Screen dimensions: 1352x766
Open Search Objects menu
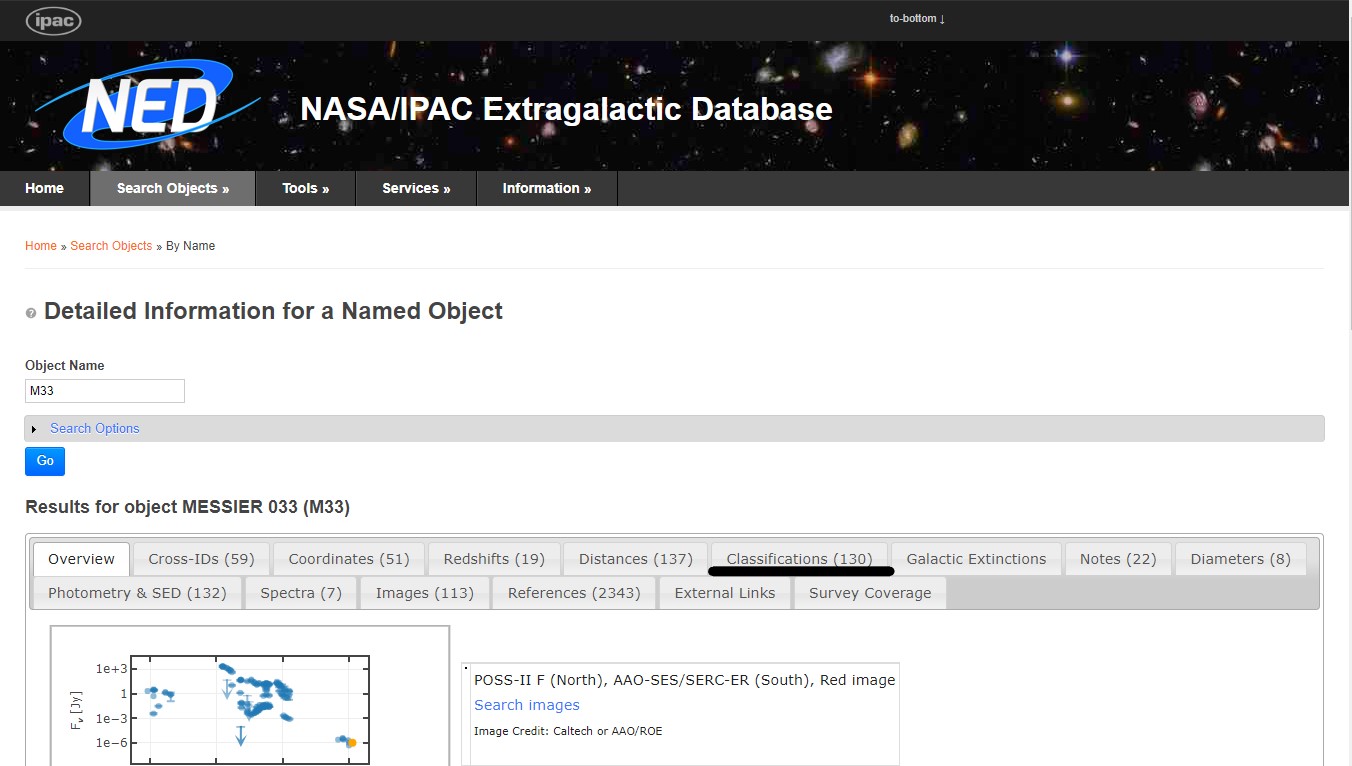click(173, 188)
